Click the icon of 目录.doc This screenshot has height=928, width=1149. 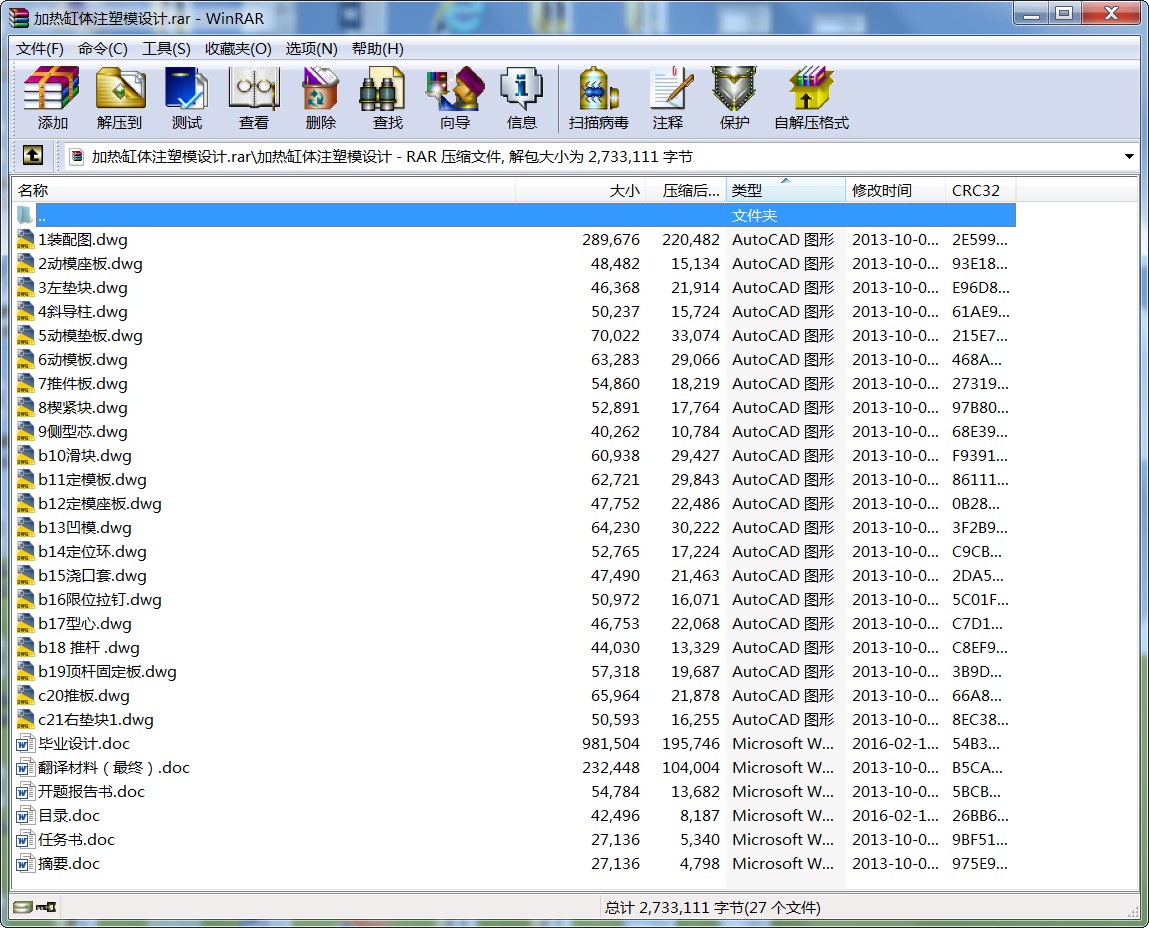tap(25, 816)
